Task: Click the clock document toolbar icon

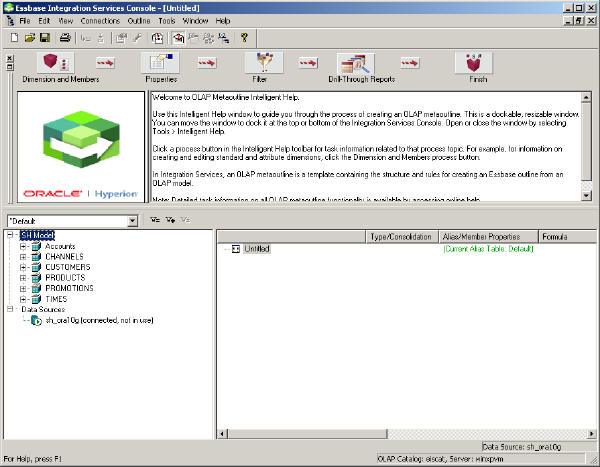Action: point(157,38)
